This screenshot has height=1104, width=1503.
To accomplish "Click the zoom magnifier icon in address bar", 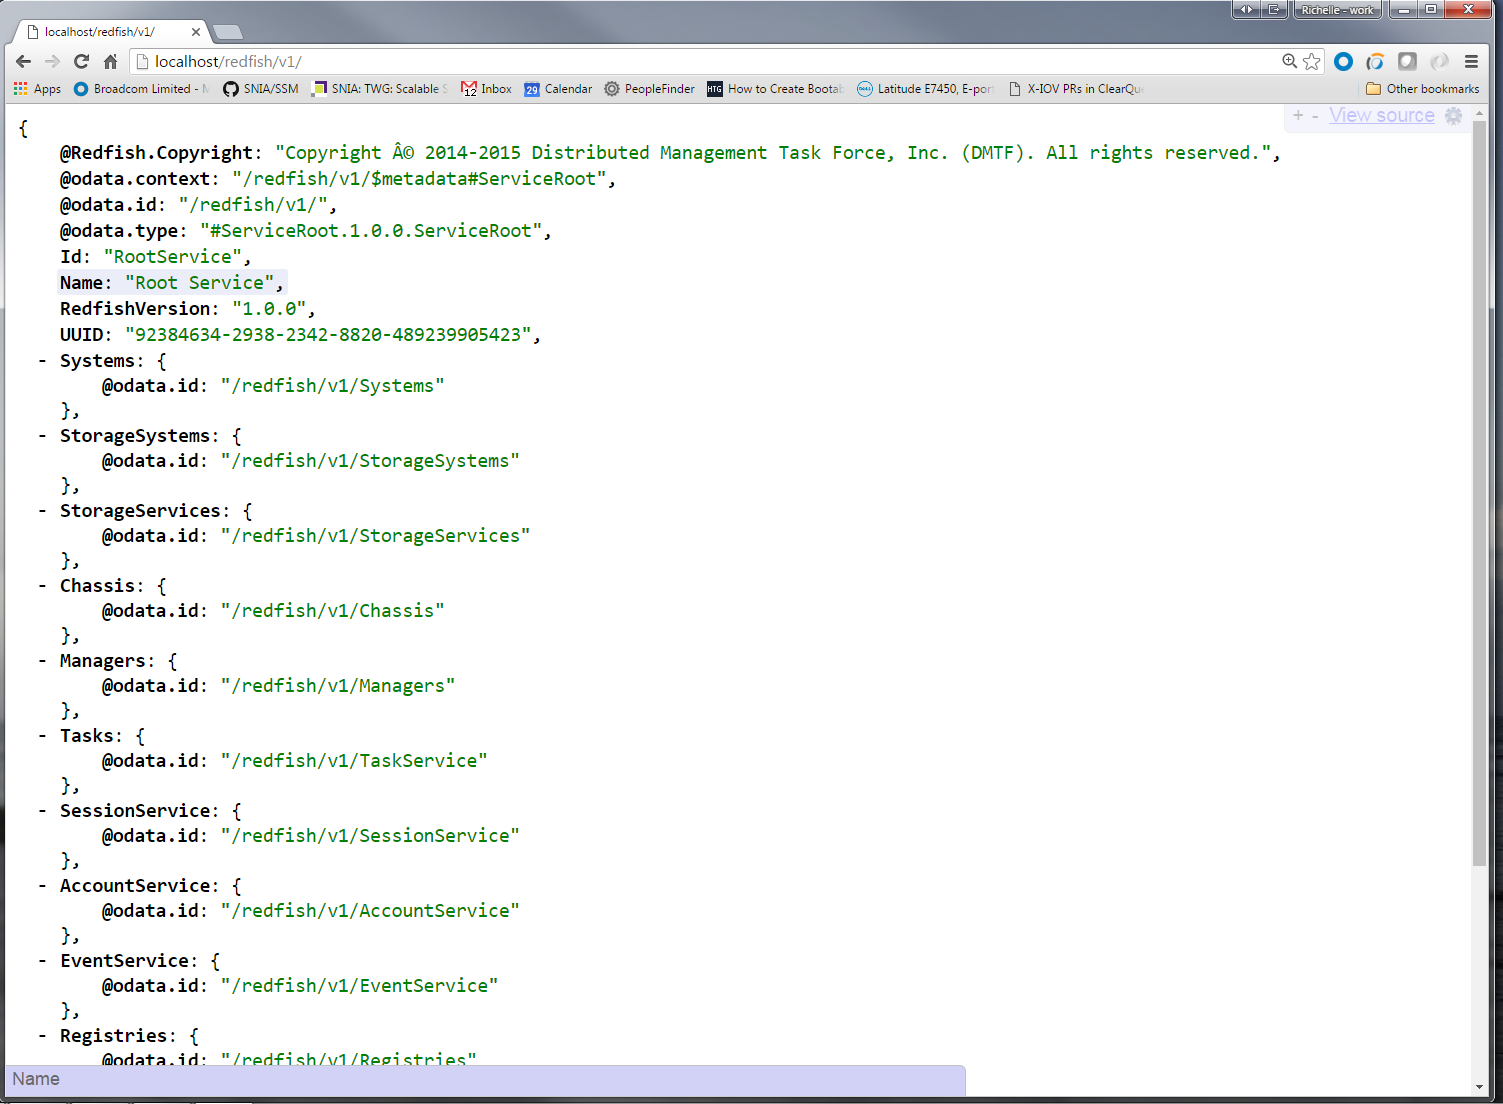I will point(1289,62).
